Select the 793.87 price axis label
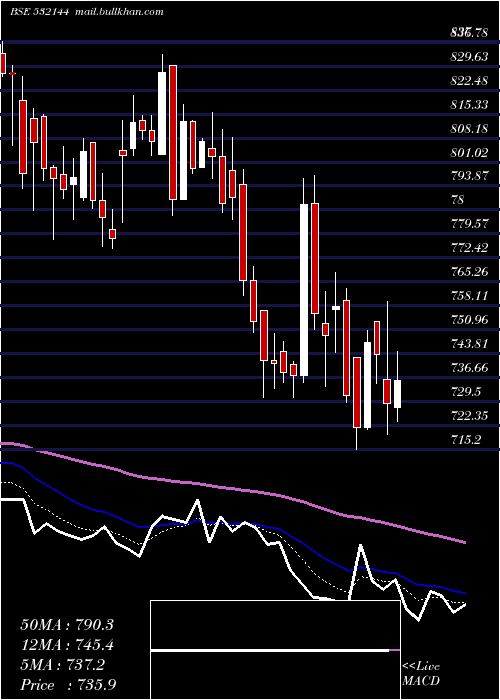The image size is (500, 700). pos(468,176)
